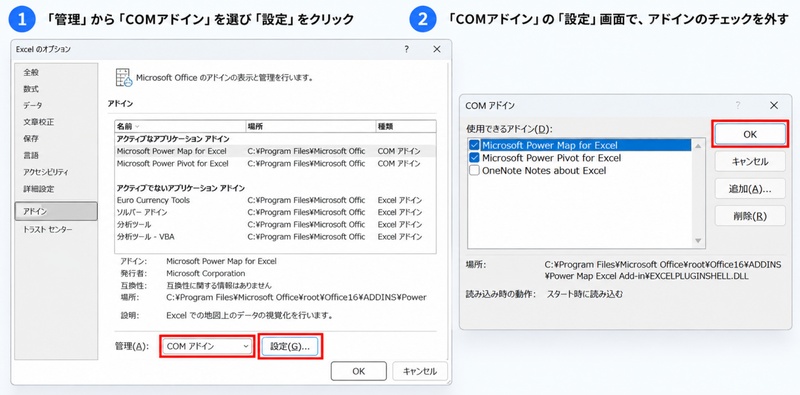The width and height of the screenshot is (800, 395).
Task: Click キャンセル in COM アドイン dialog
Action: tap(750, 162)
